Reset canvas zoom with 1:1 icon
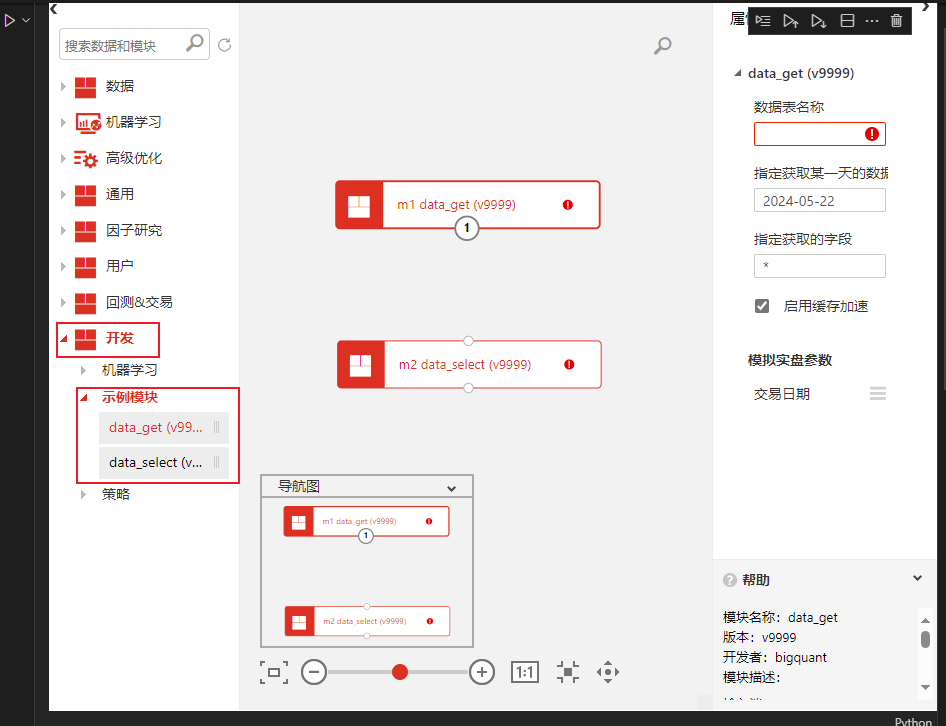This screenshot has width=946, height=726. tap(525, 672)
